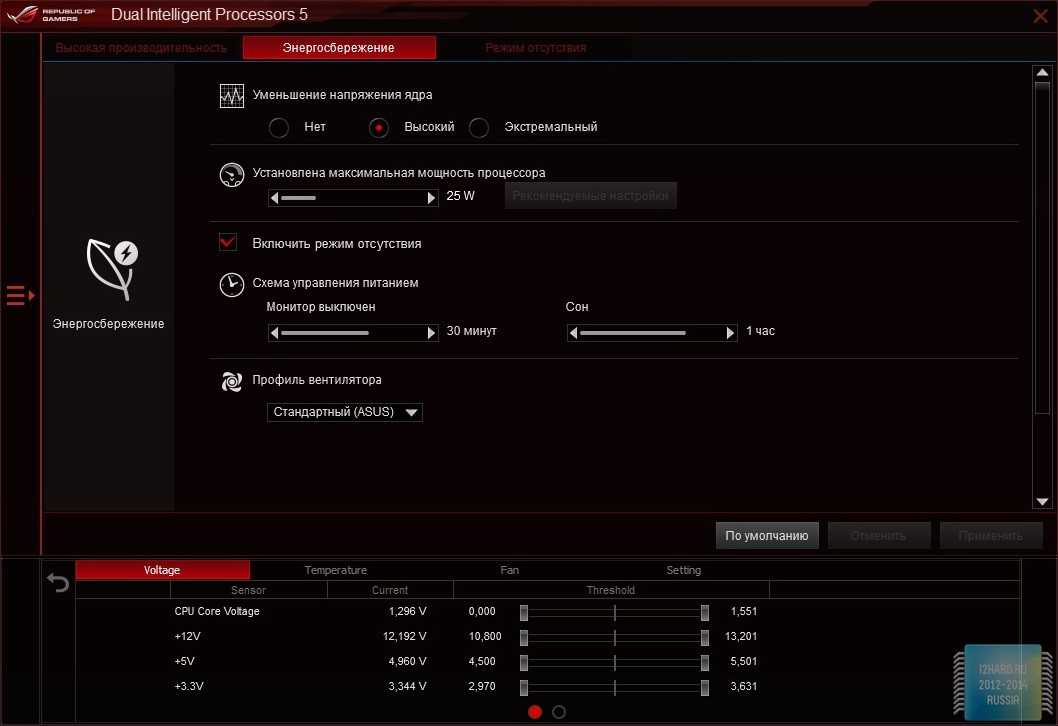Decrease monitor-off time with left arrow
Viewport: 1058px width, 726px height.
click(274, 333)
